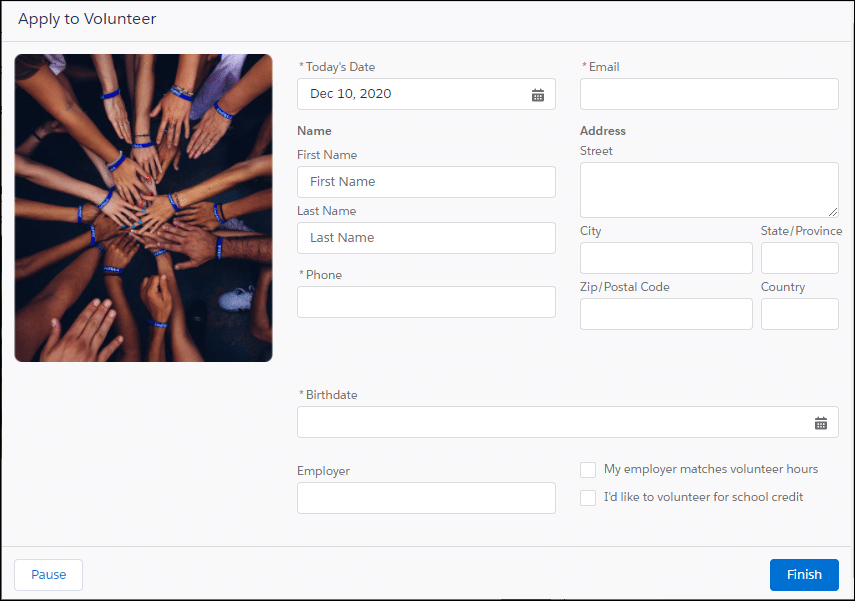This screenshot has height=601, width=855.
Task: Click the Name section label
Action: 314,131
